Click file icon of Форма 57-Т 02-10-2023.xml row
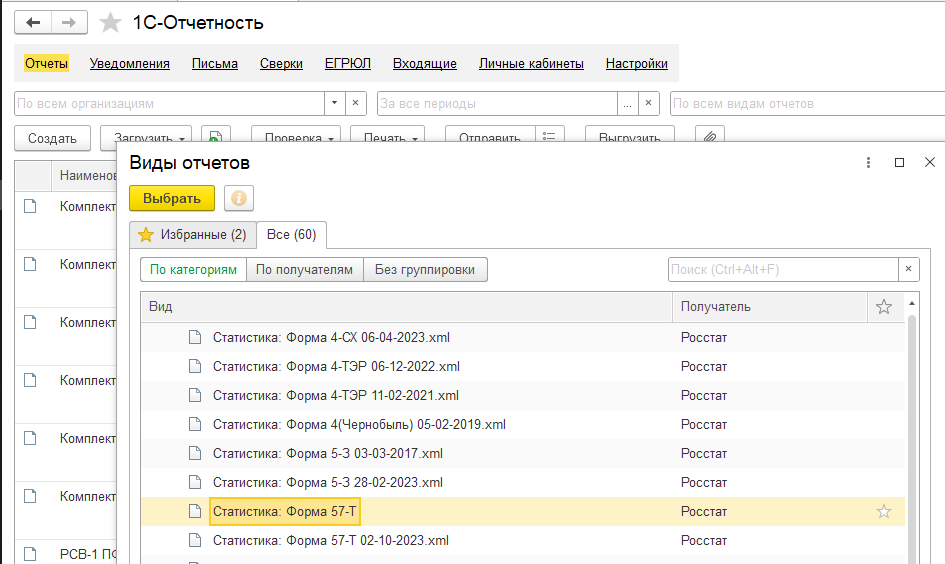The width and height of the screenshot is (945, 564). tap(195, 540)
